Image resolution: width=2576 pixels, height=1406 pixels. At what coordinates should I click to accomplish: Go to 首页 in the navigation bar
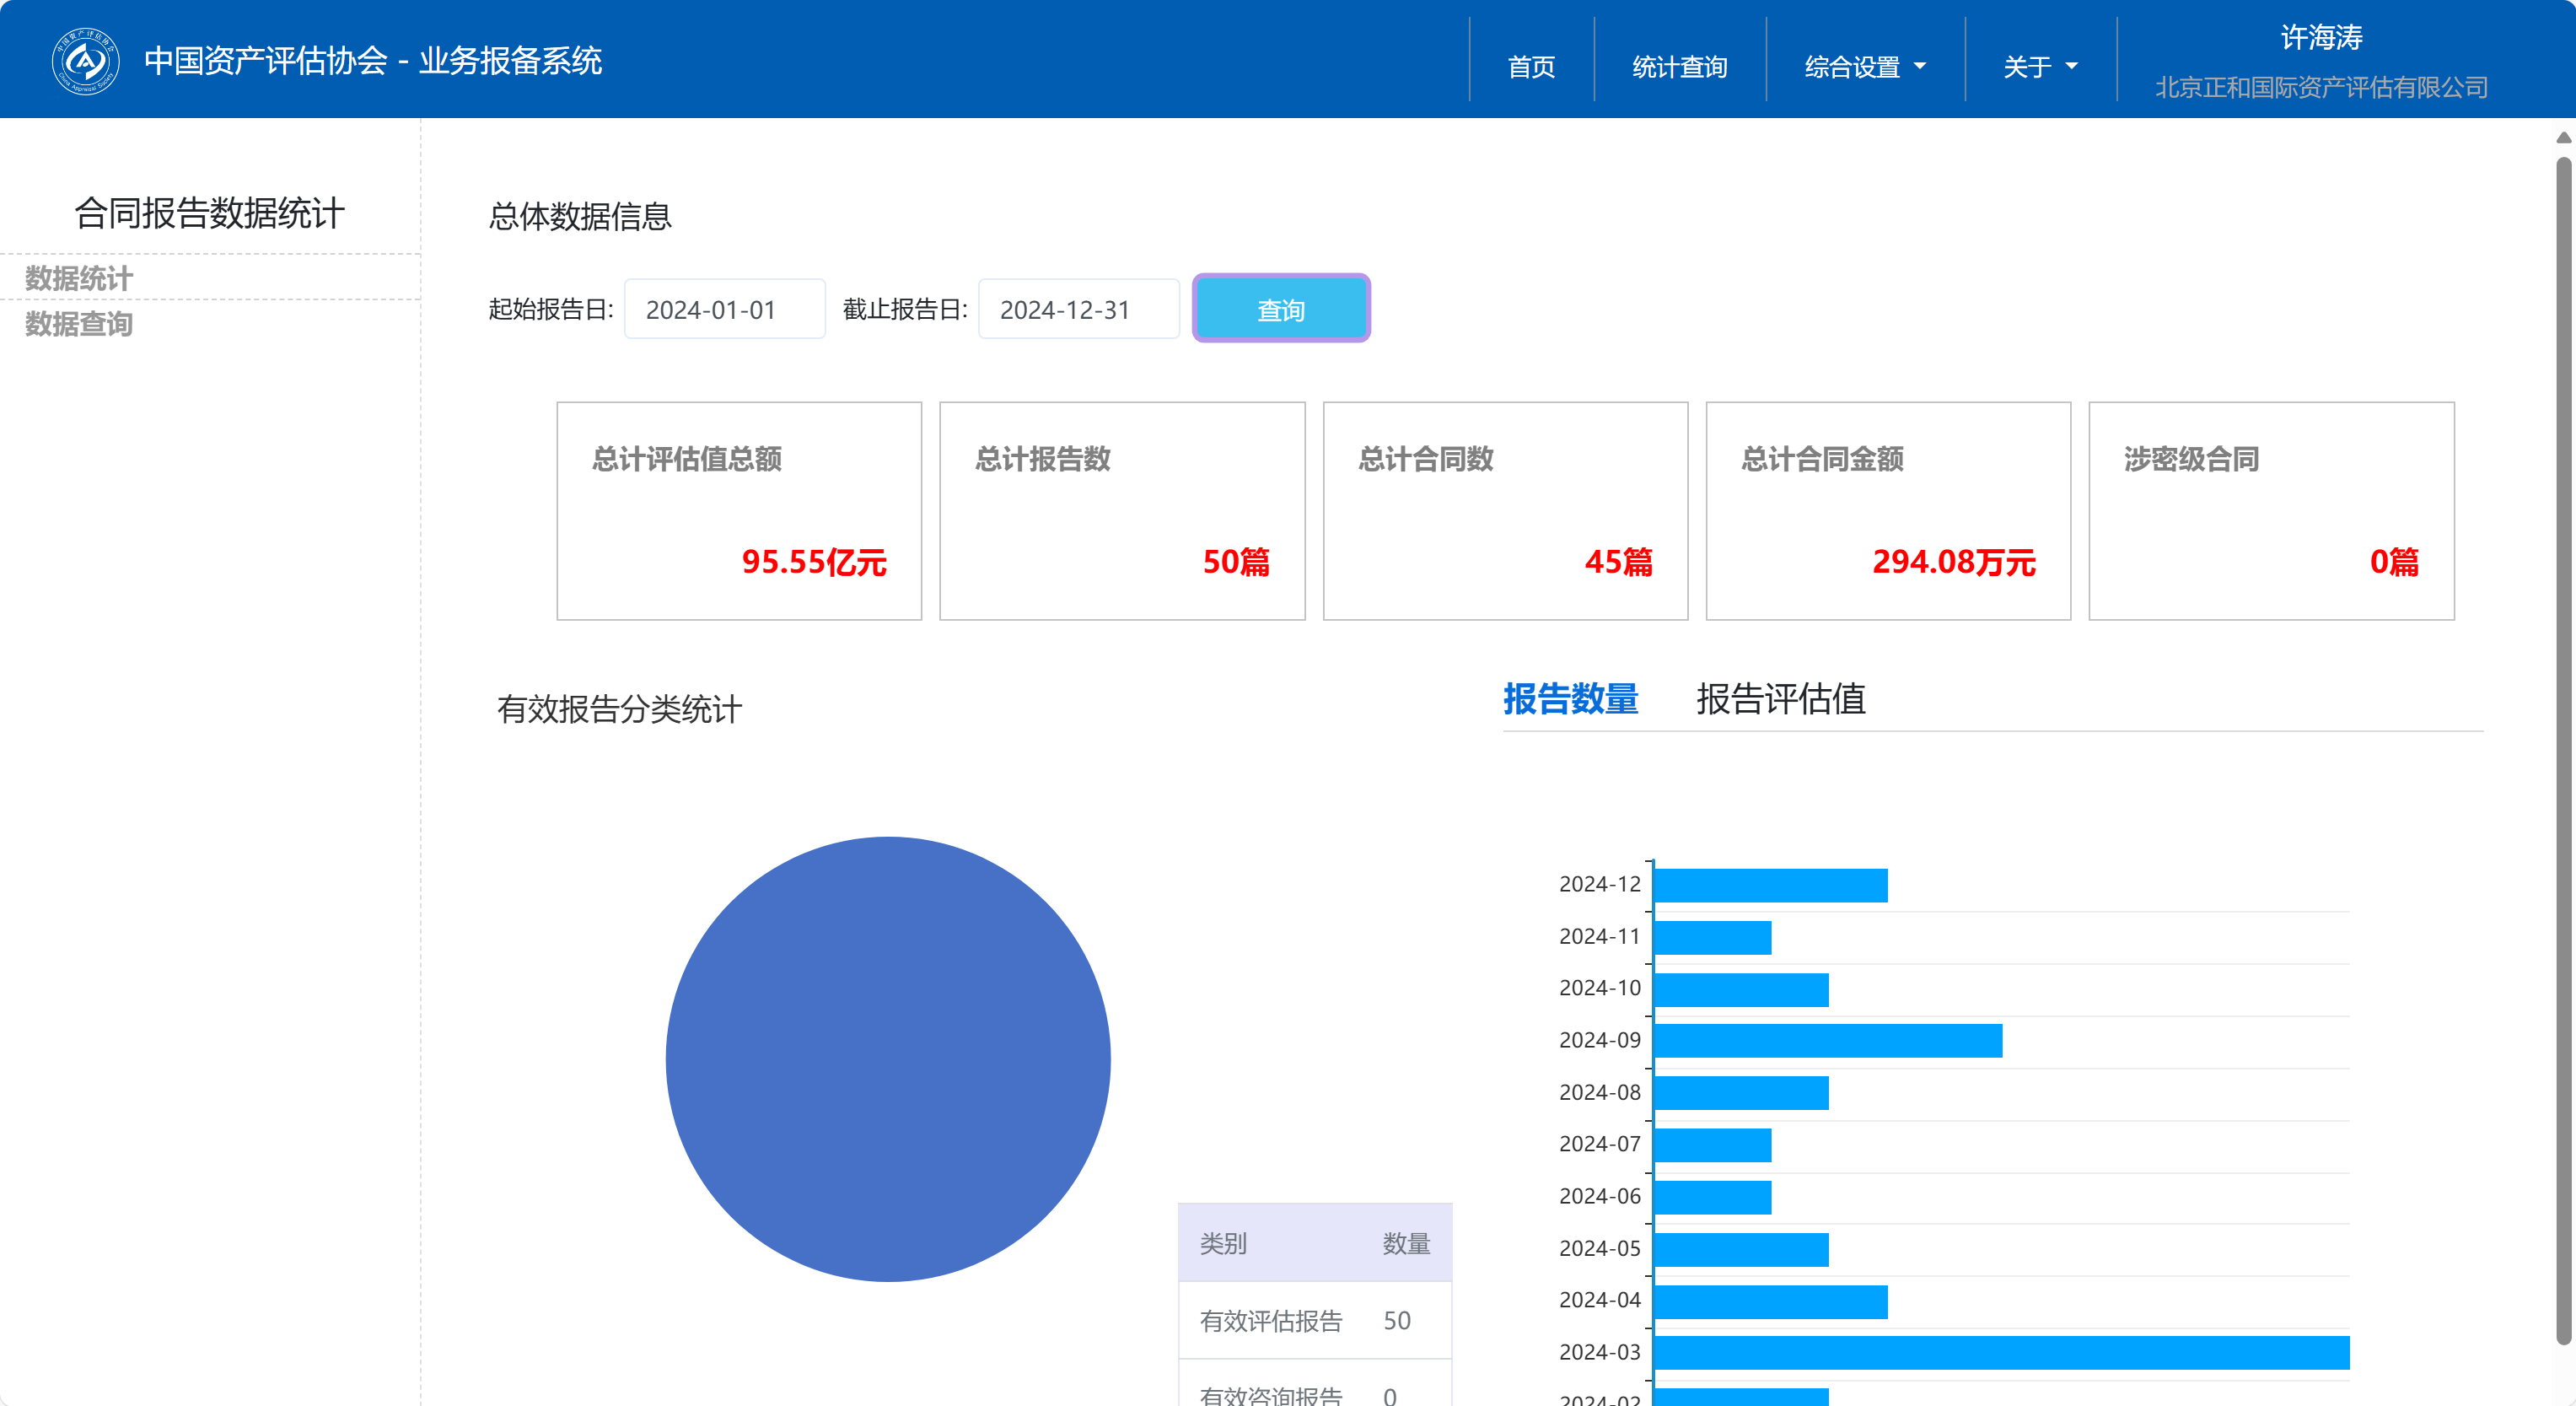tap(1530, 67)
